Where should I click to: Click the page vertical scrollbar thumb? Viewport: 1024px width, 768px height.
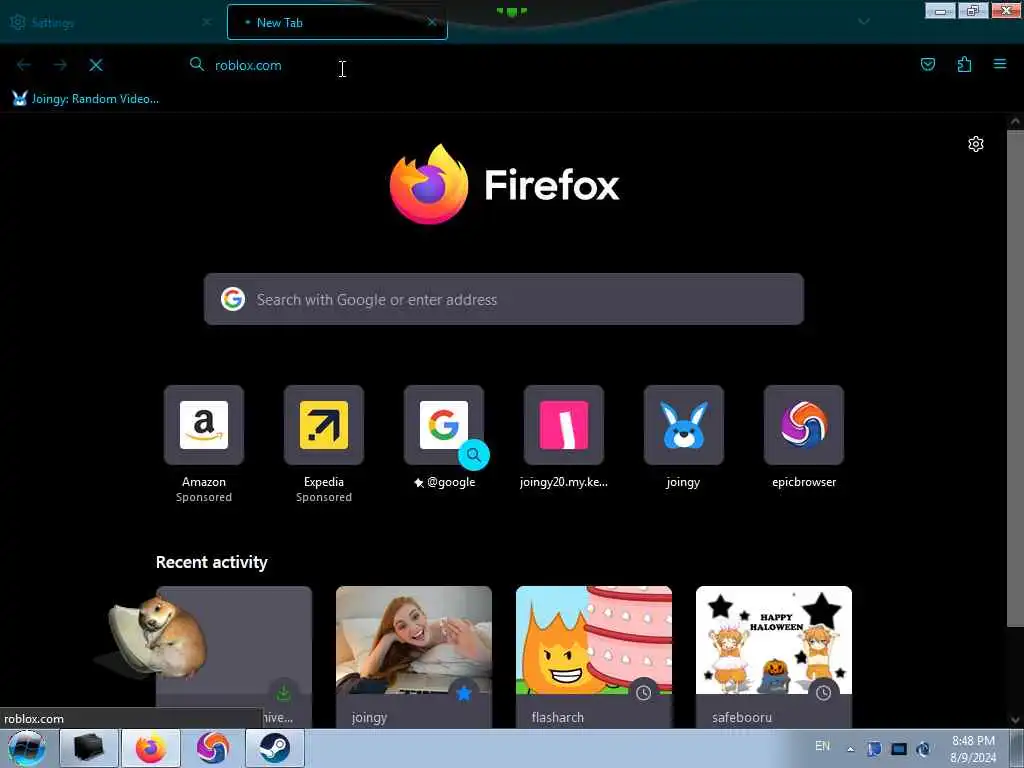1016,379
